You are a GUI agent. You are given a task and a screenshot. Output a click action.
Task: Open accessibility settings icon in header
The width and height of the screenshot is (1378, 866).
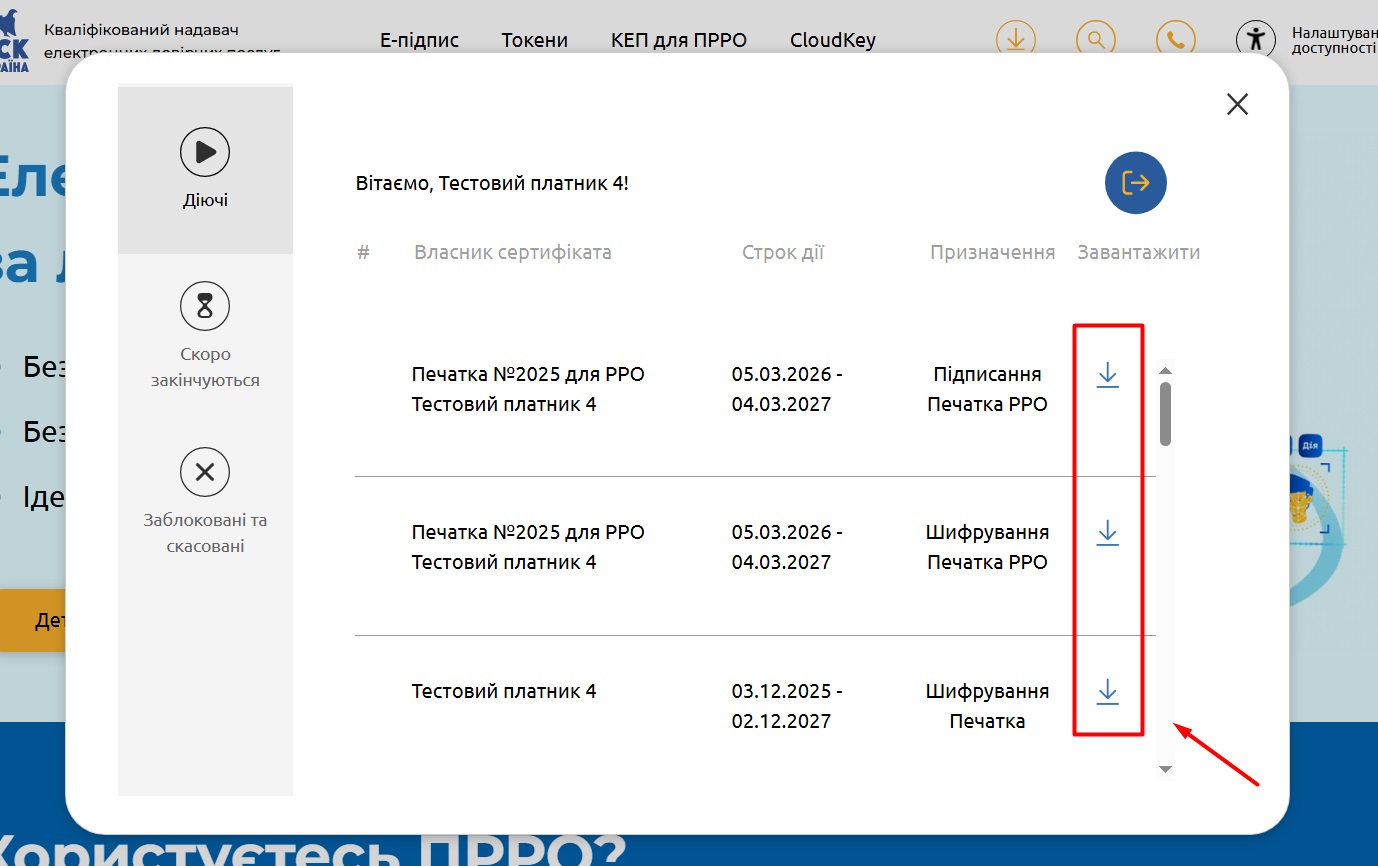coord(1256,40)
